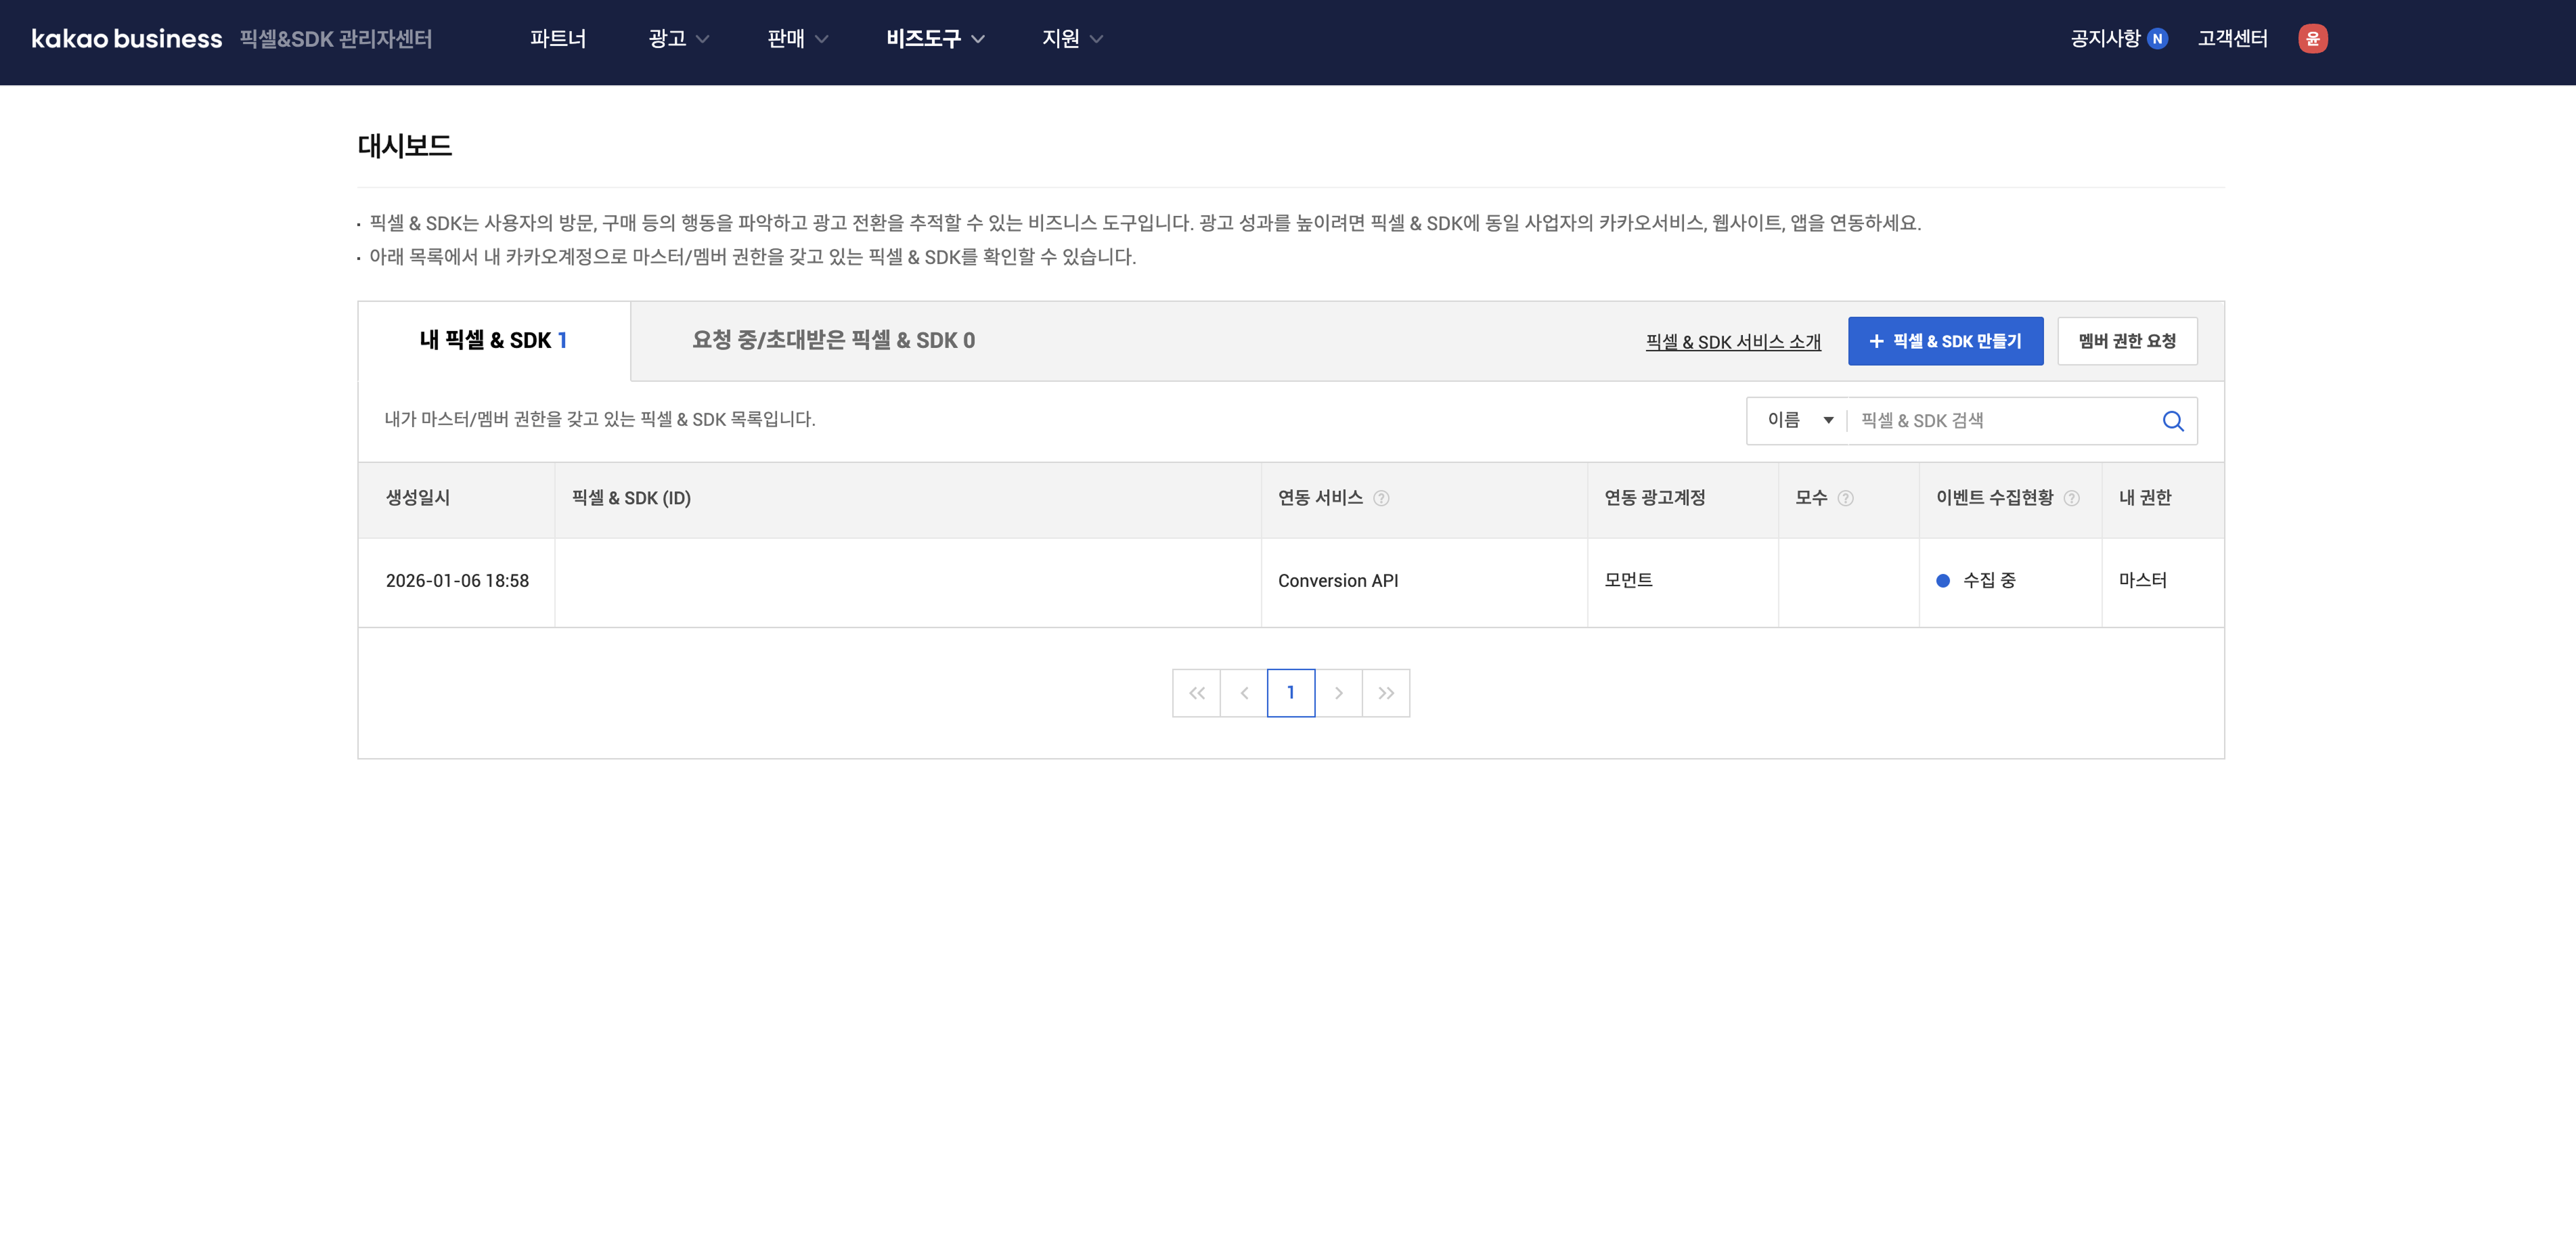Click the kakao business logo

[126, 39]
